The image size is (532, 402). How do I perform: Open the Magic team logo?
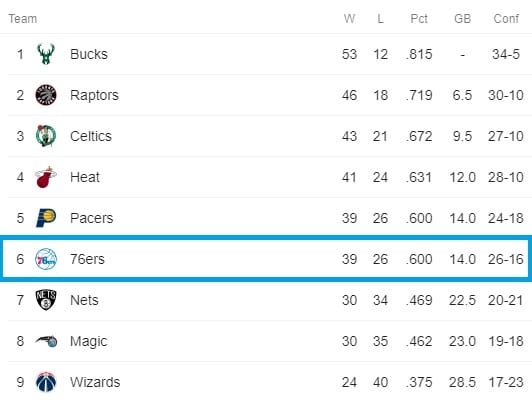pos(46,341)
